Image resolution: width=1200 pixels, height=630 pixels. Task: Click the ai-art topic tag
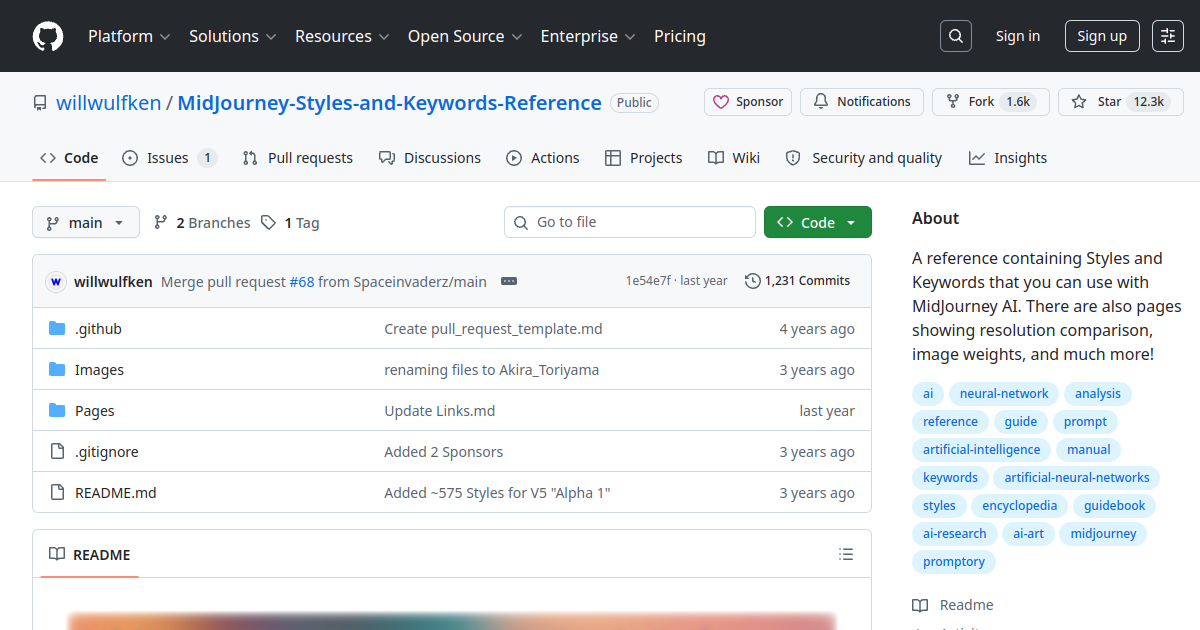[x=1028, y=534]
